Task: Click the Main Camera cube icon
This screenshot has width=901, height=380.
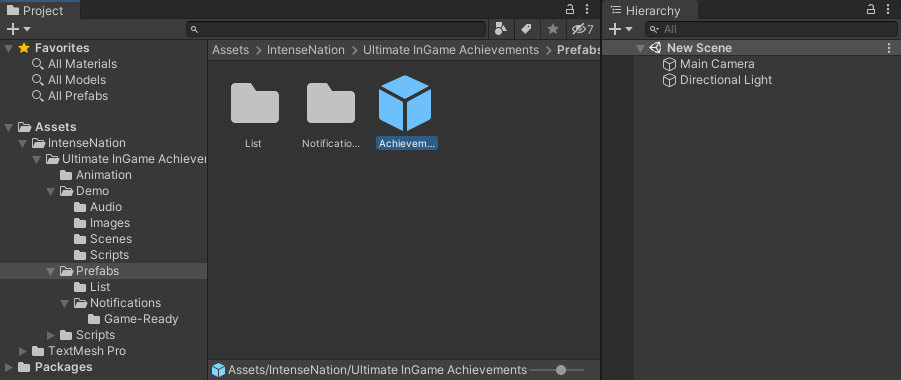Action: pyautogui.click(x=669, y=64)
